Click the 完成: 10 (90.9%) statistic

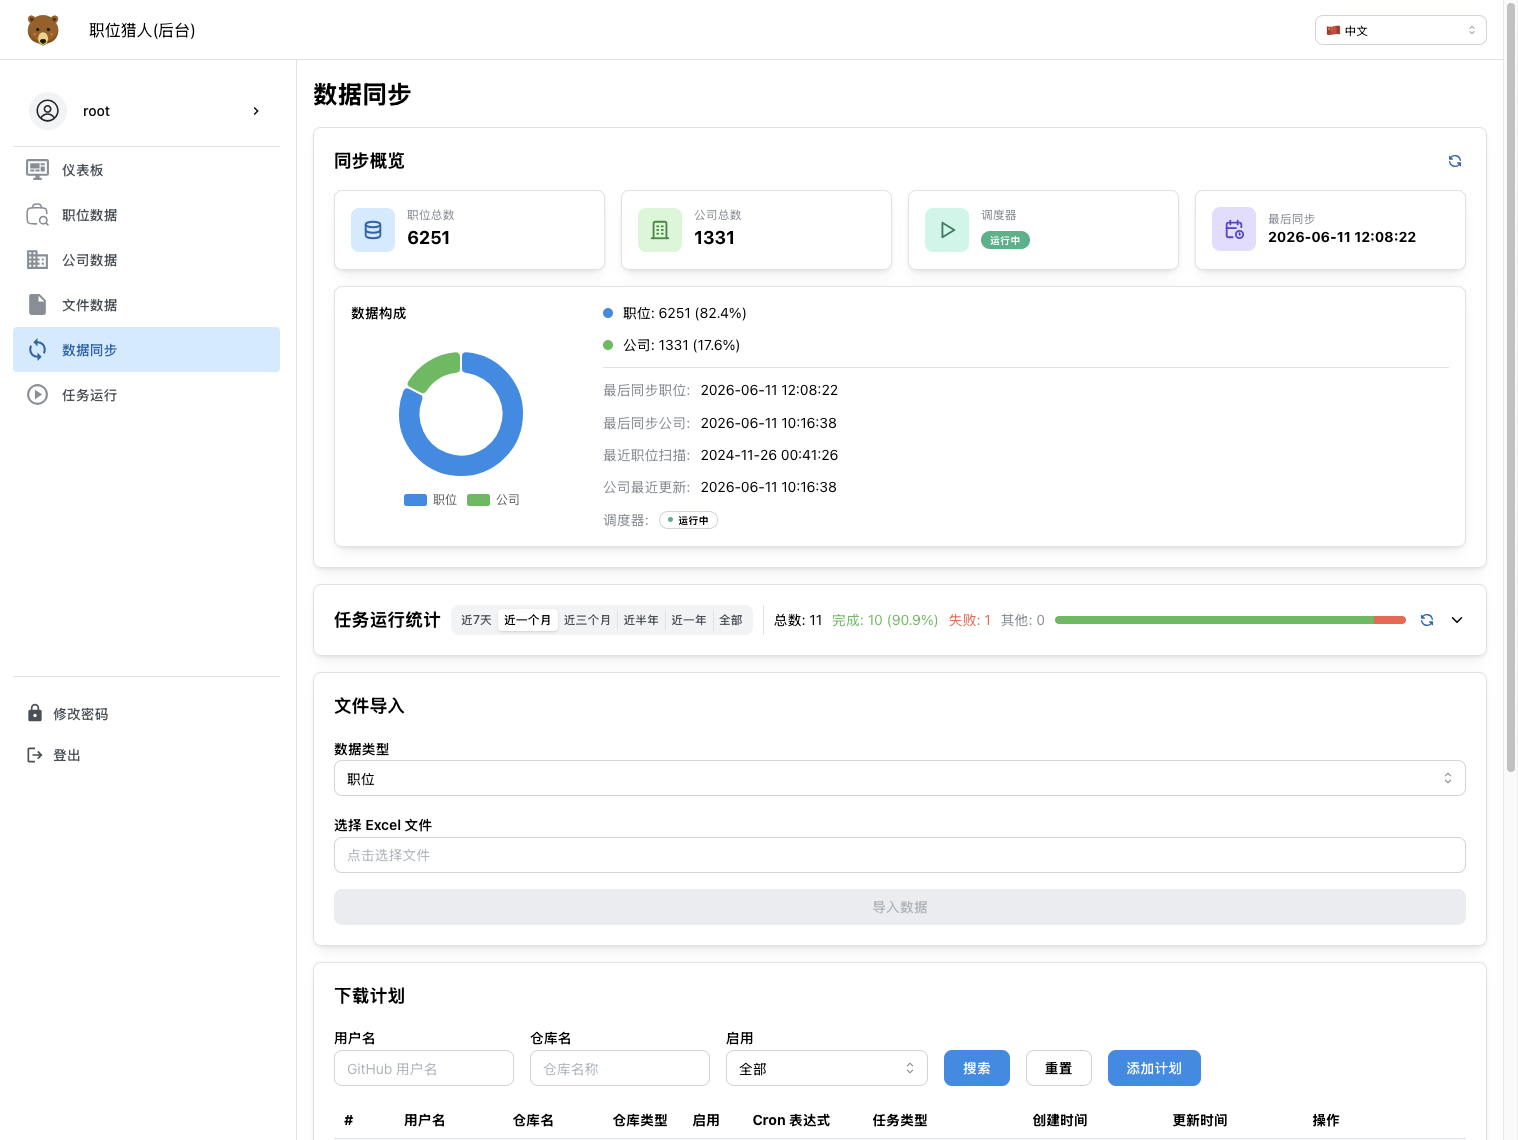coord(885,620)
